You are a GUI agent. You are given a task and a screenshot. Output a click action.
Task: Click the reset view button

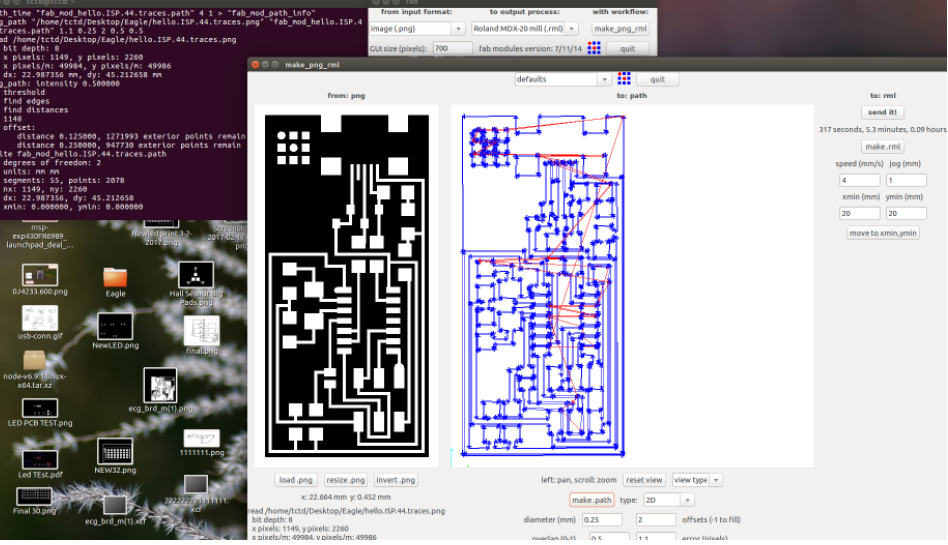[644, 480]
